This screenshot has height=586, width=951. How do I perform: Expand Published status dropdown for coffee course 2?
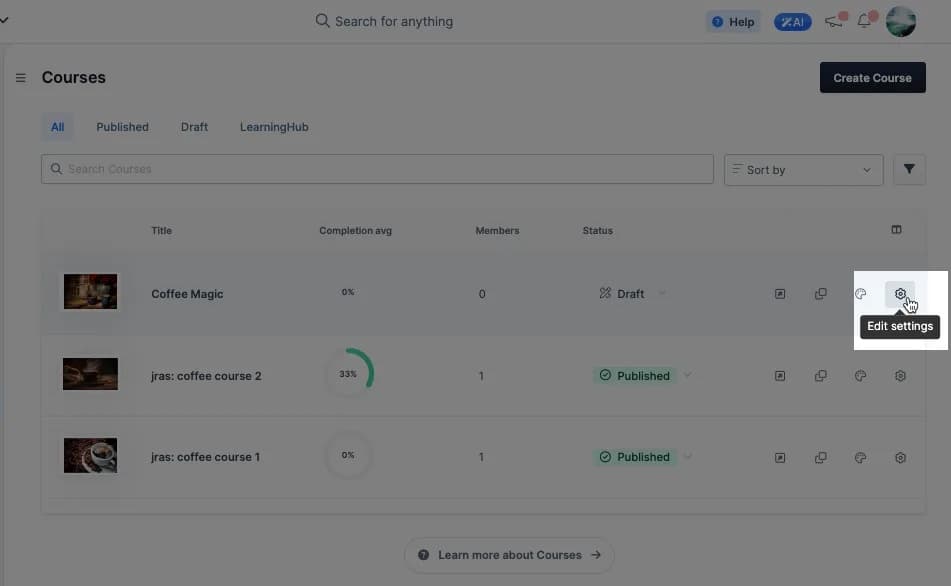(x=687, y=375)
